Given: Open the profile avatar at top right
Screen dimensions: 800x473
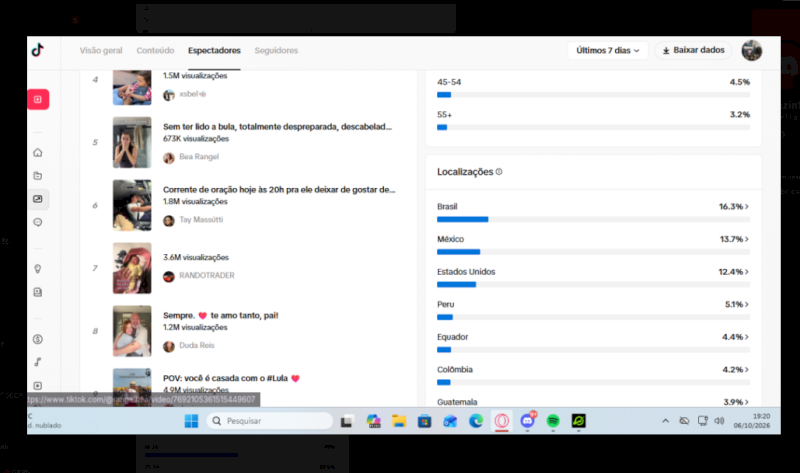Looking at the screenshot, I should [752, 51].
